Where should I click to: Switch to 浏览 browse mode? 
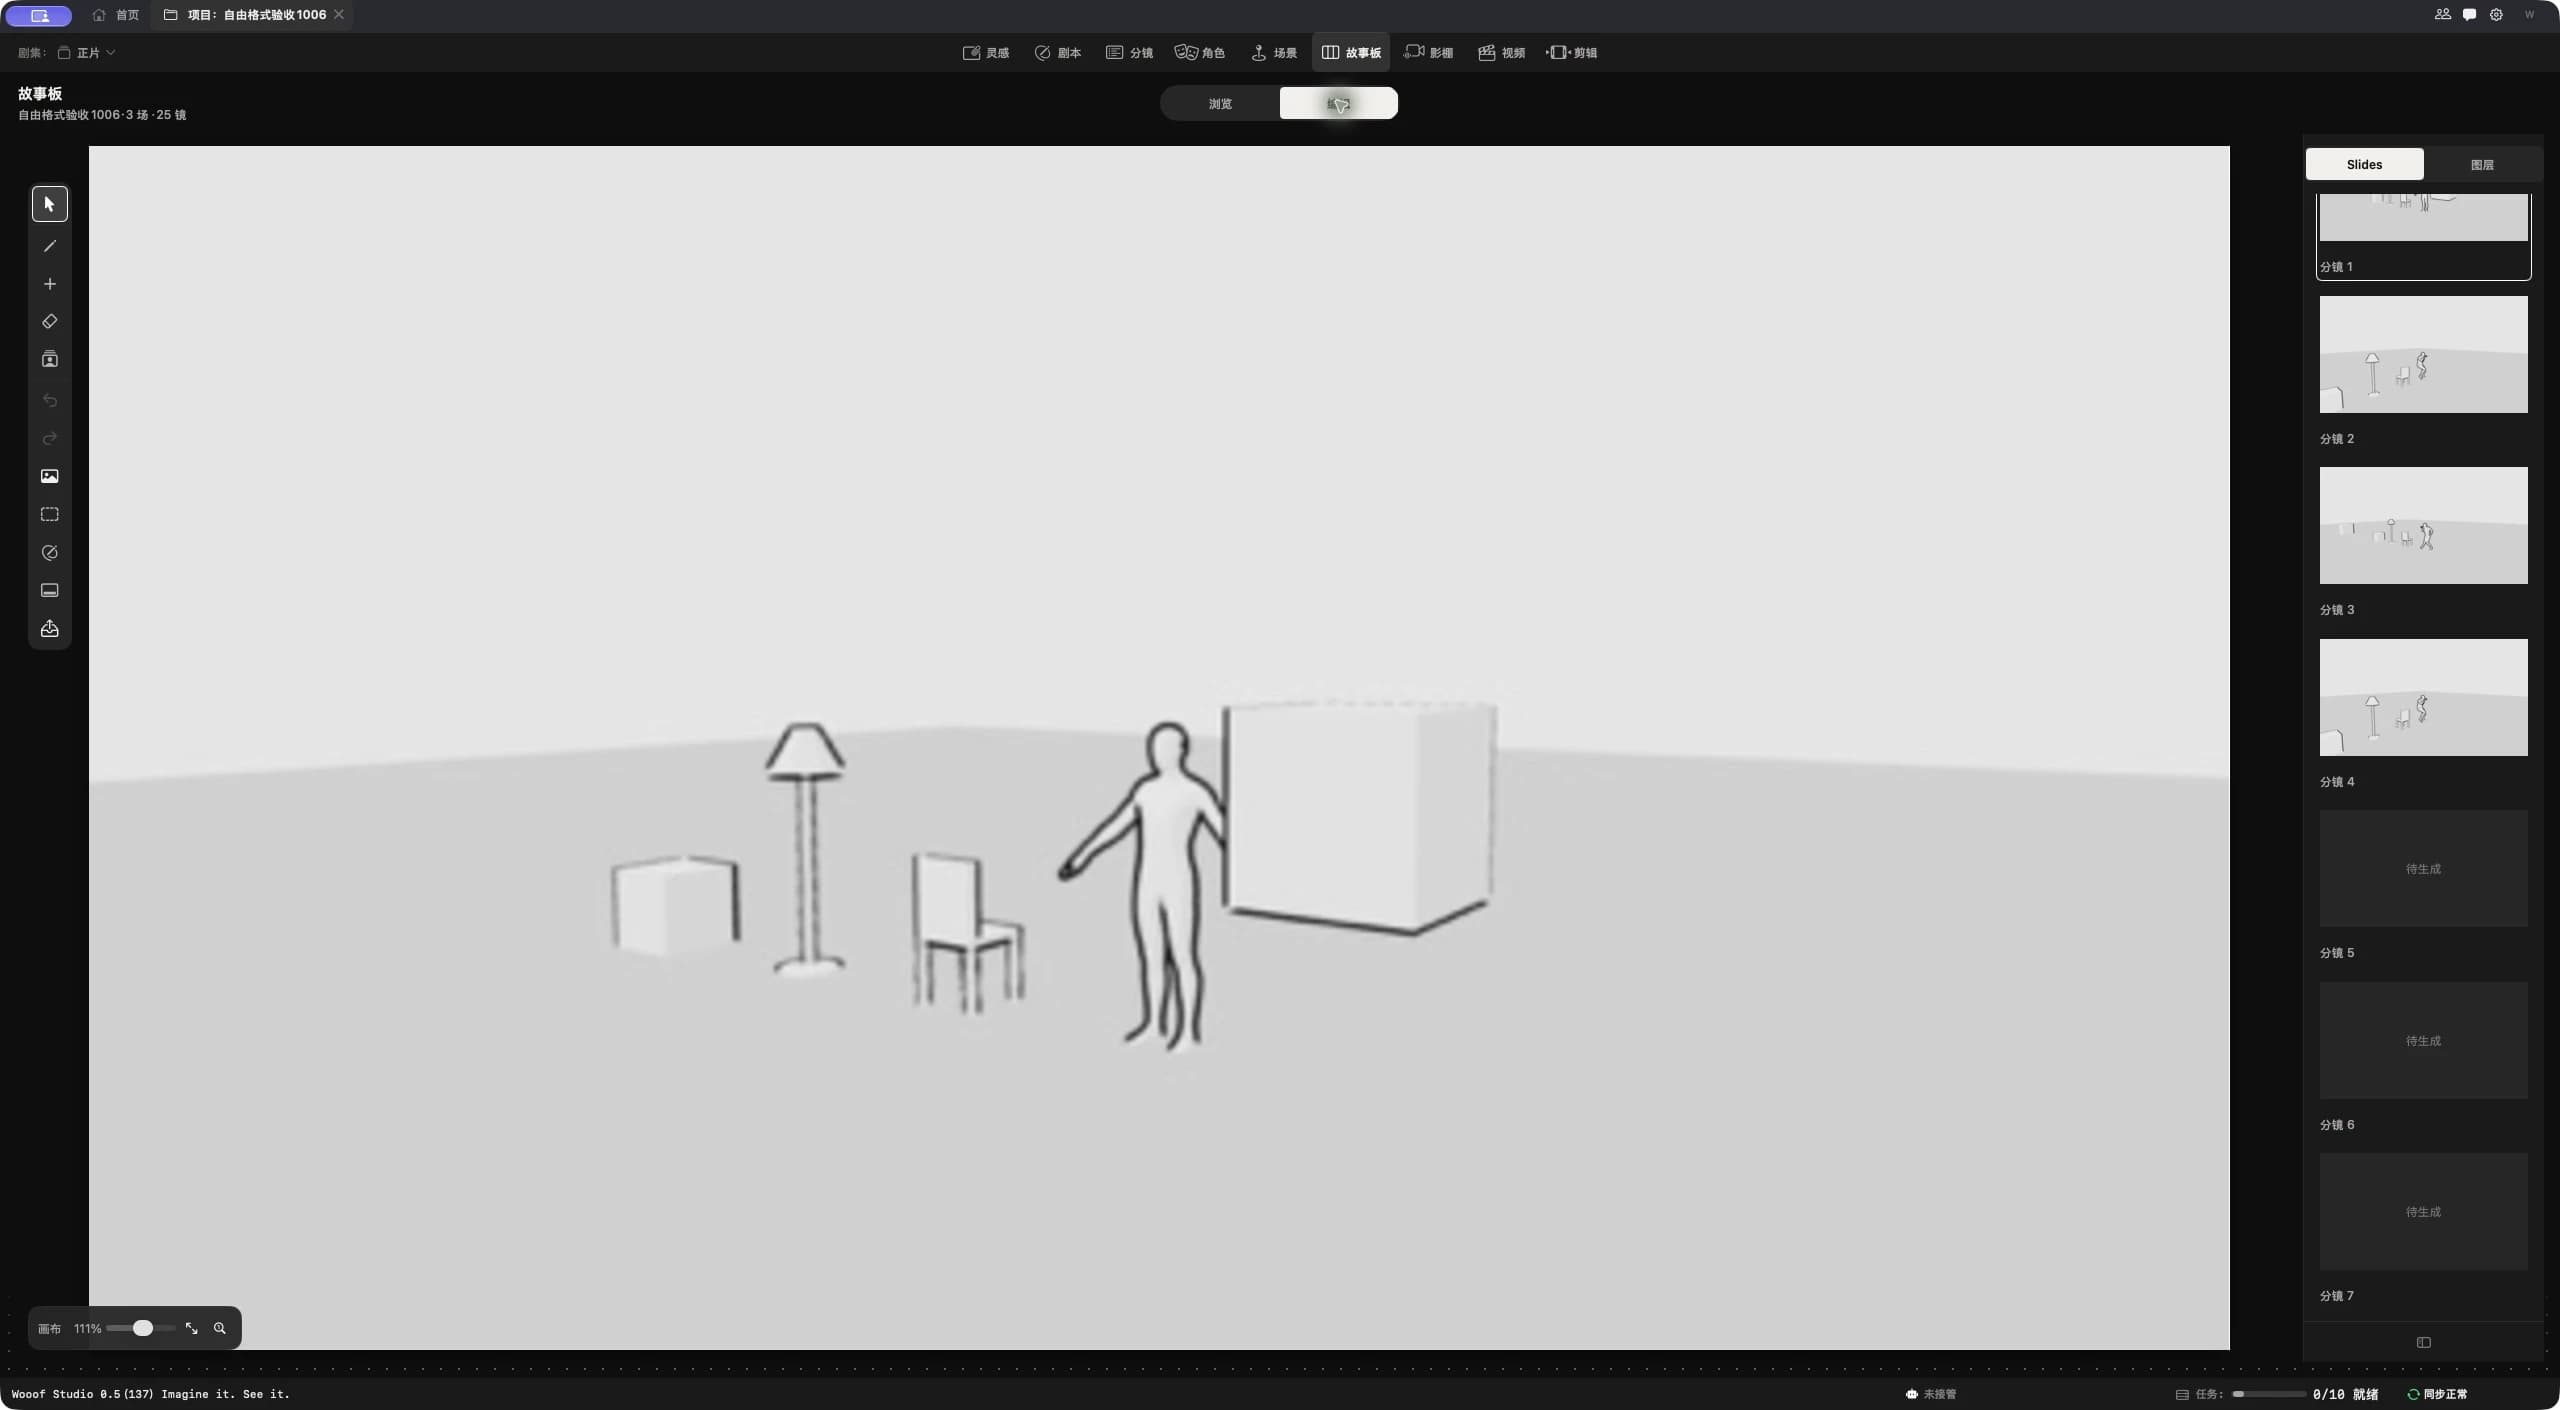coord(1220,103)
